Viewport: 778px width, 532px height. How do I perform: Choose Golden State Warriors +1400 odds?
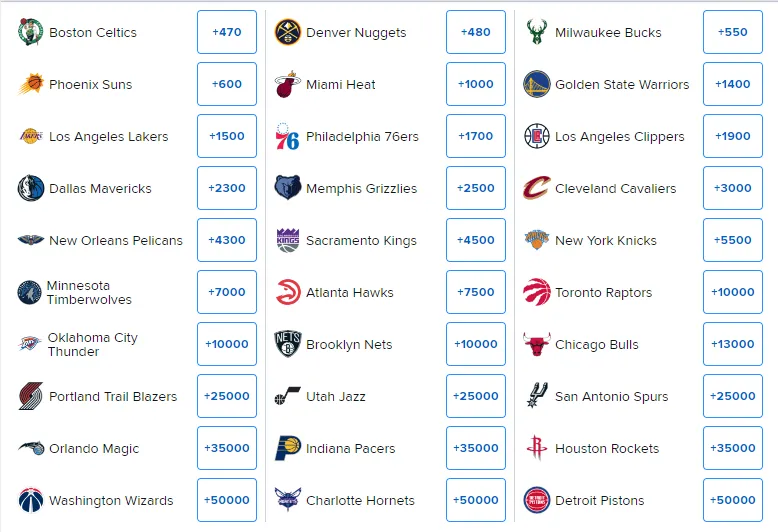(x=733, y=84)
